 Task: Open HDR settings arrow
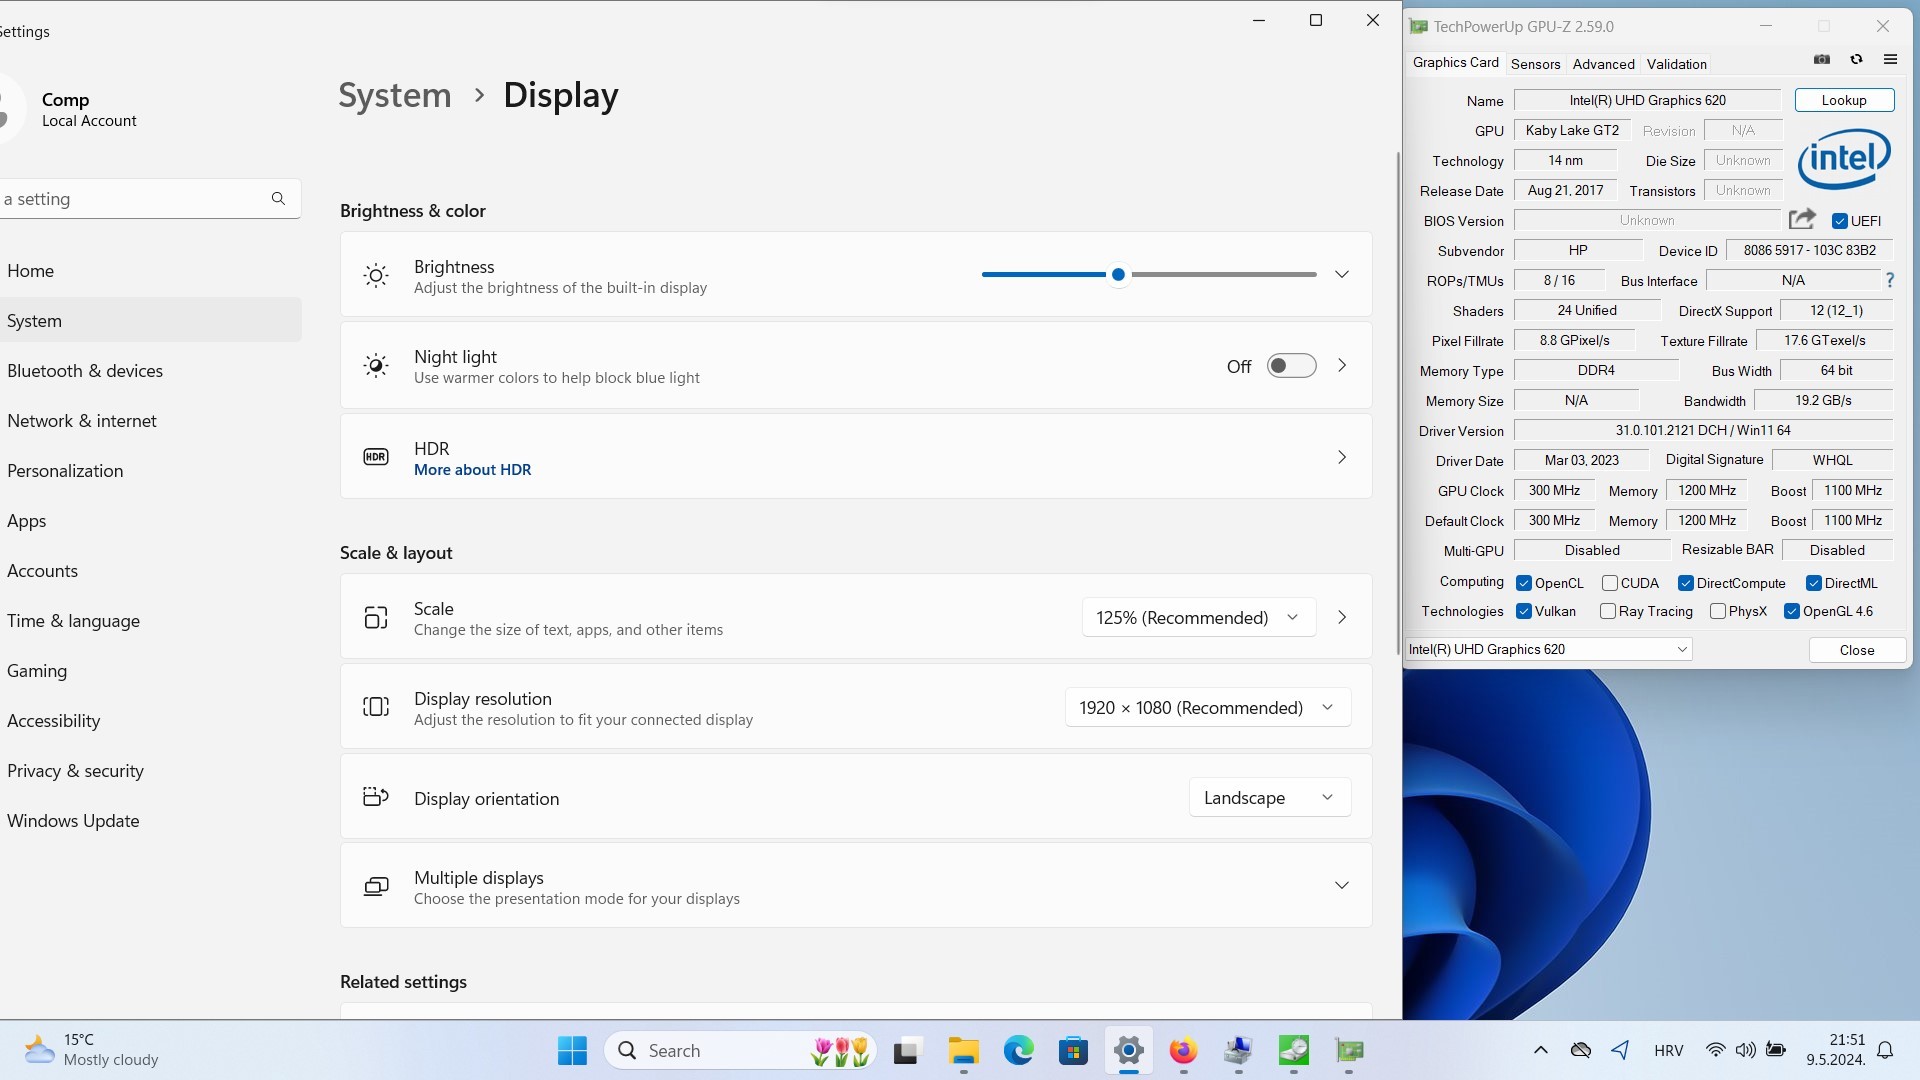pyautogui.click(x=1342, y=457)
